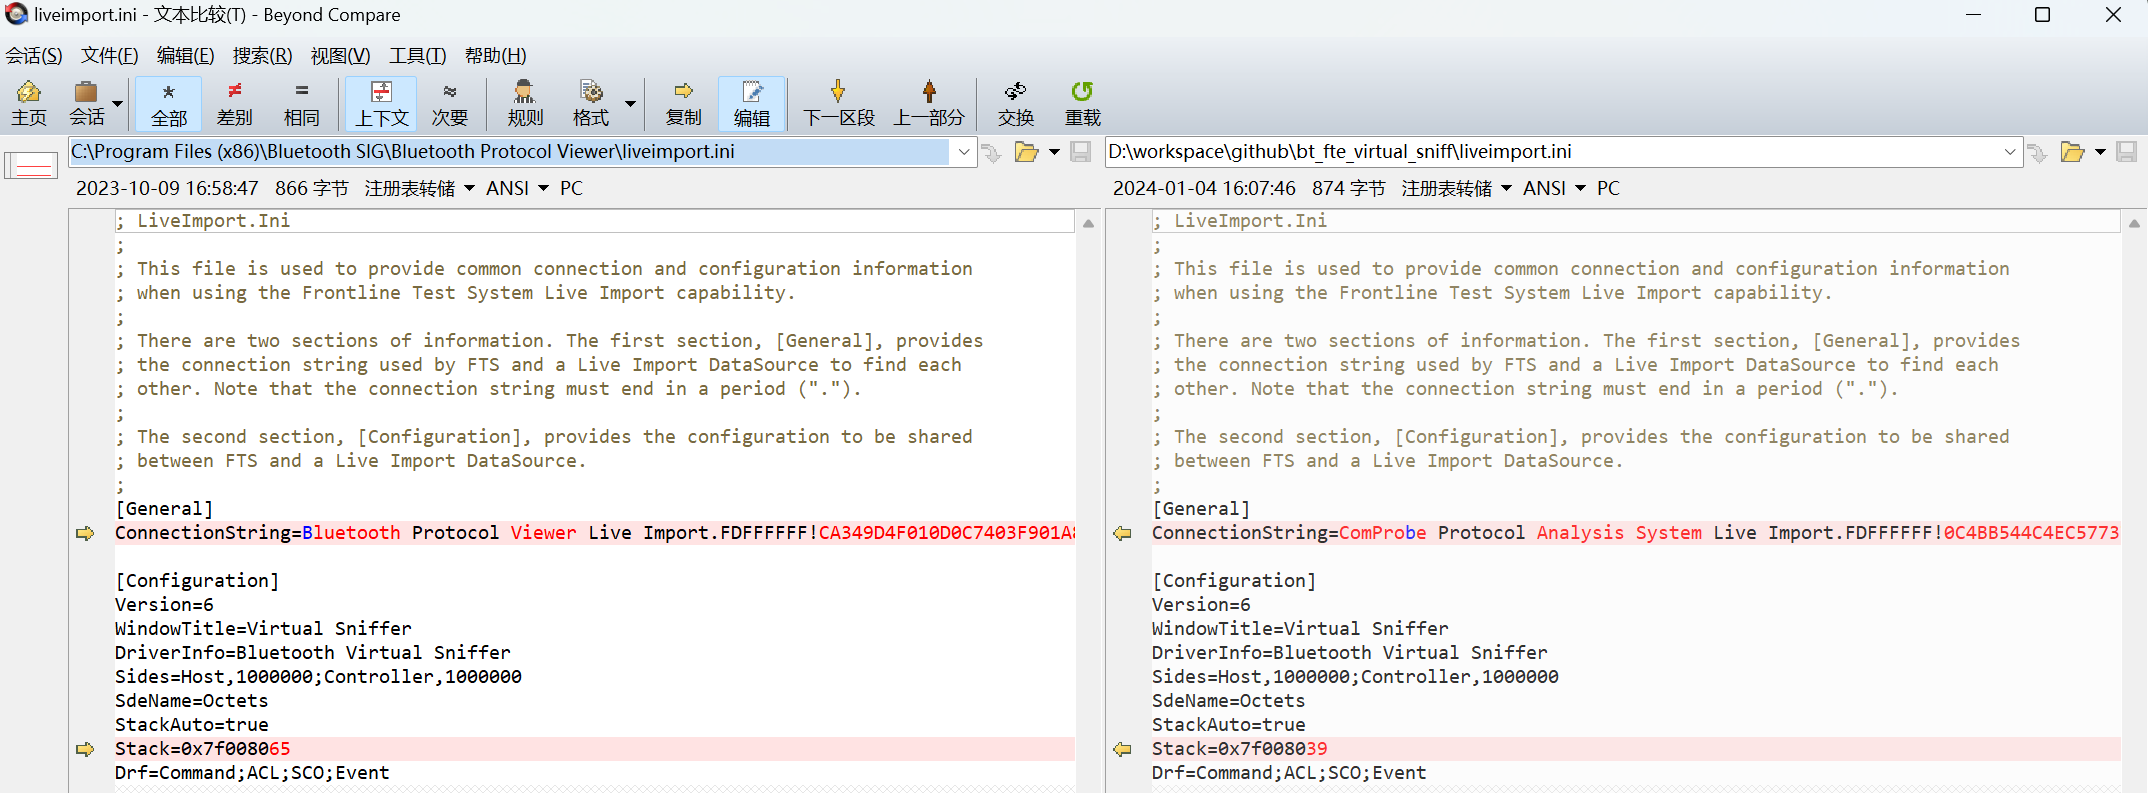The width and height of the screenshot is (2148, 793).
Task: Open the right pane ANSI encoding dropdown
Action: point(1554,188)
